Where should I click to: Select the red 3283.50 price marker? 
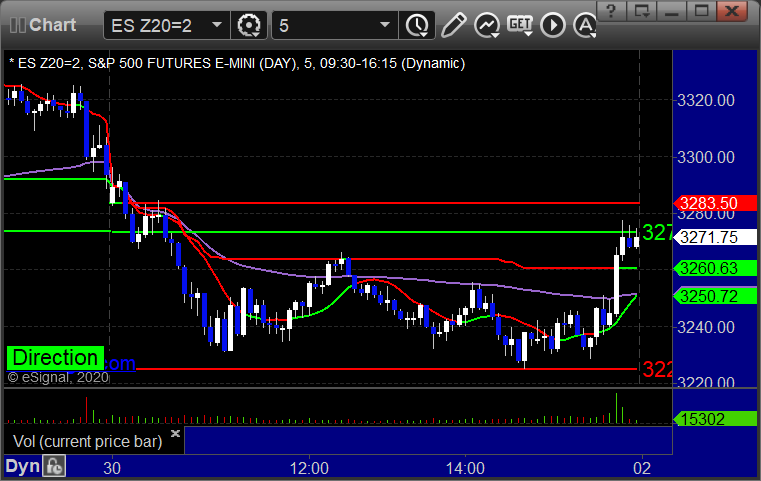click(715, 203)
